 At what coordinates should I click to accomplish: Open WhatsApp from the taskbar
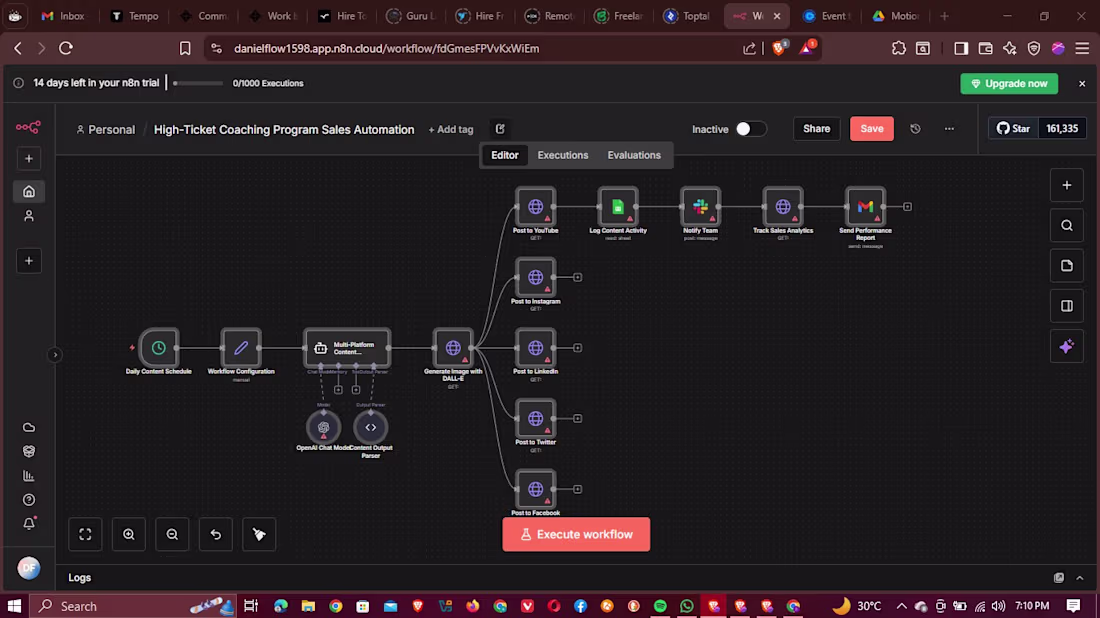pos(687,606)
